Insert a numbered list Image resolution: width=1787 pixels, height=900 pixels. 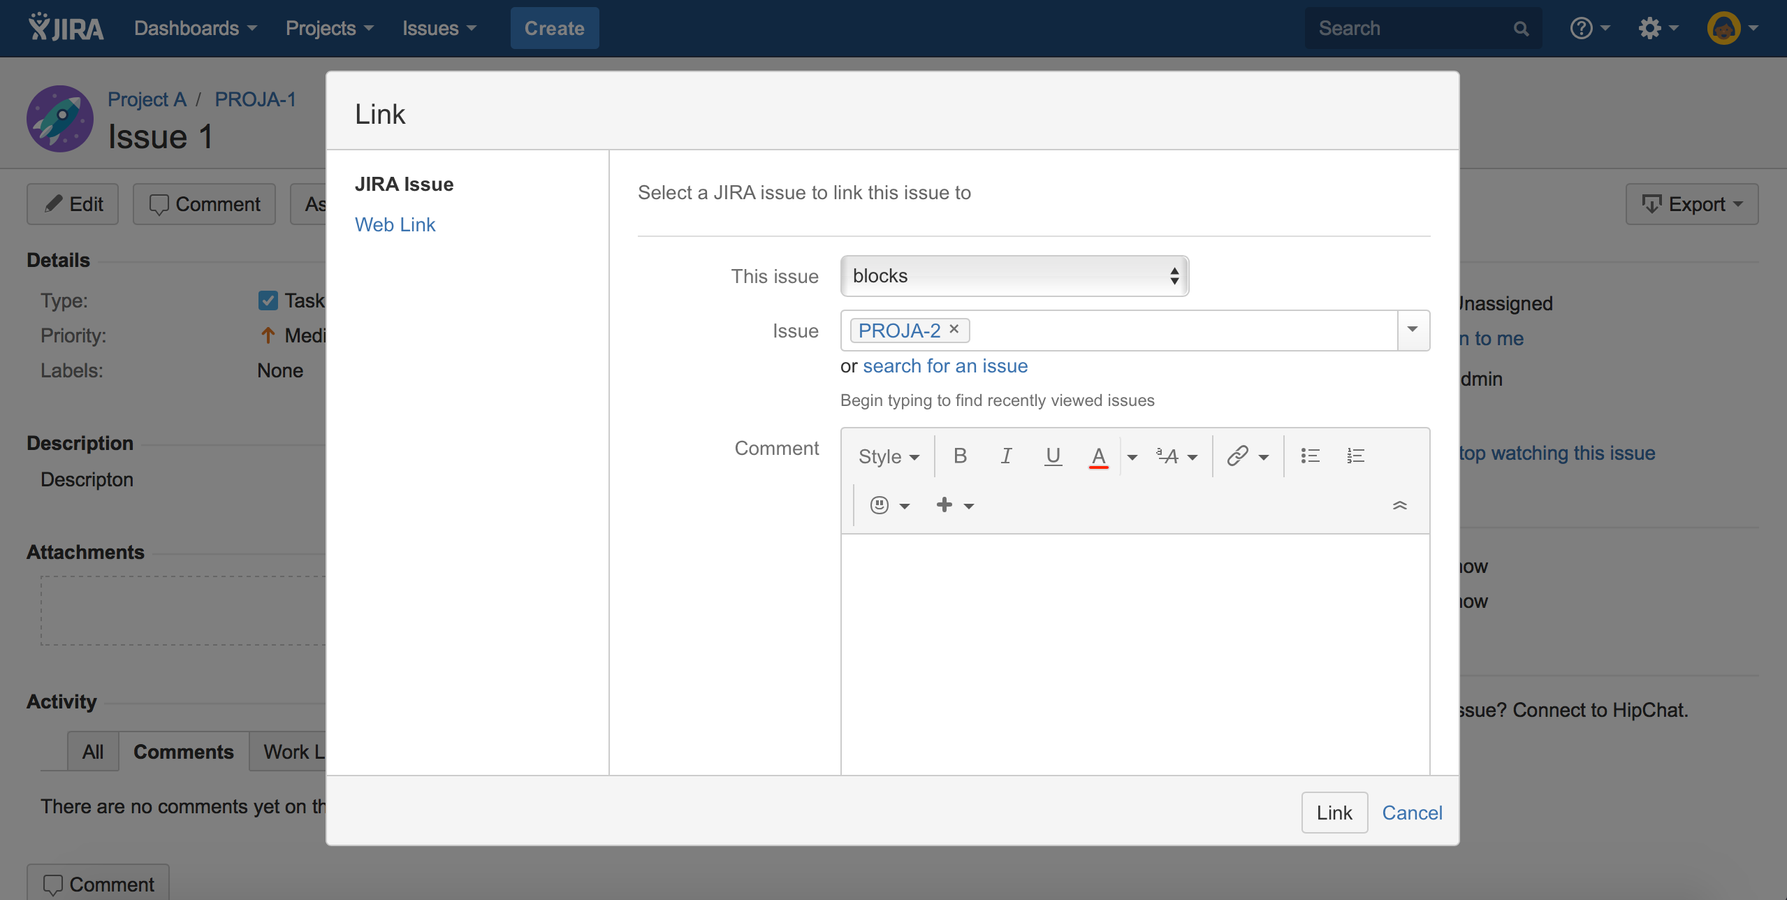pos(1355,456)
